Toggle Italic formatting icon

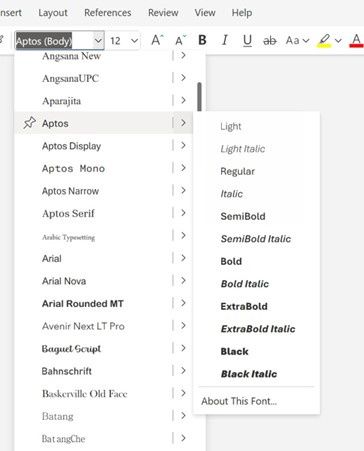pyautogui.click(x=225, y=40)
